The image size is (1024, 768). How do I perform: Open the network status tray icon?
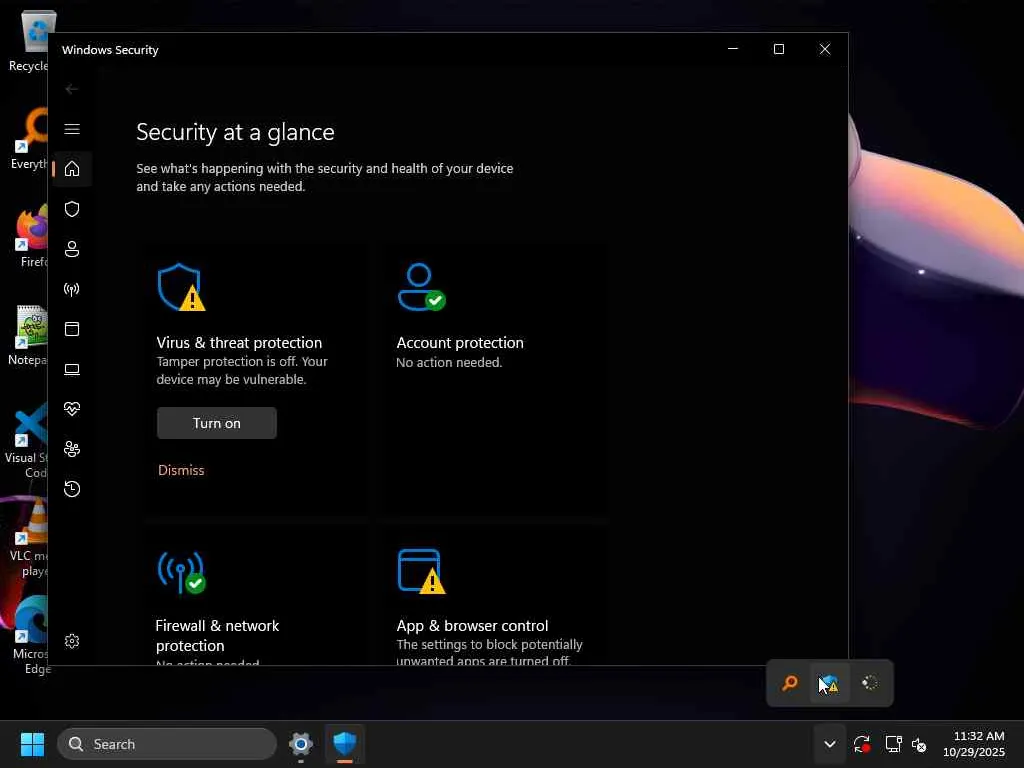(x=893, y=744)
